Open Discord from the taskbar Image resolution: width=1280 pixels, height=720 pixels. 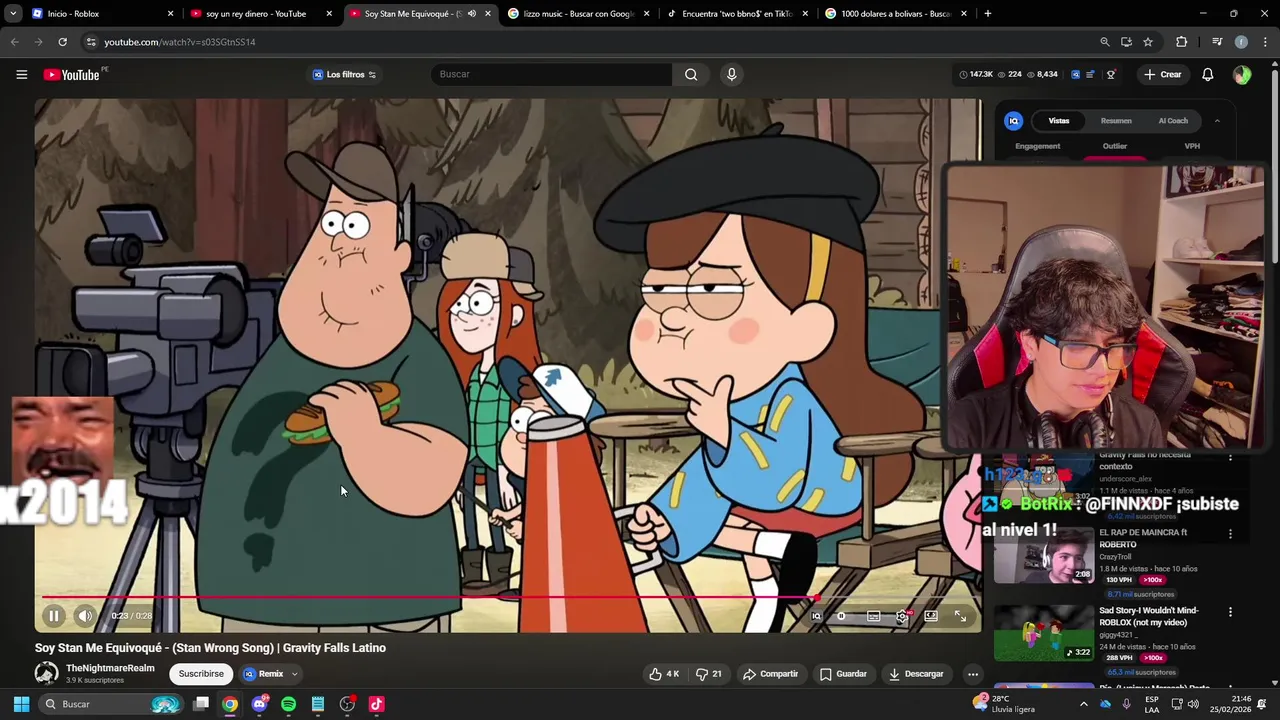point(260,704)
